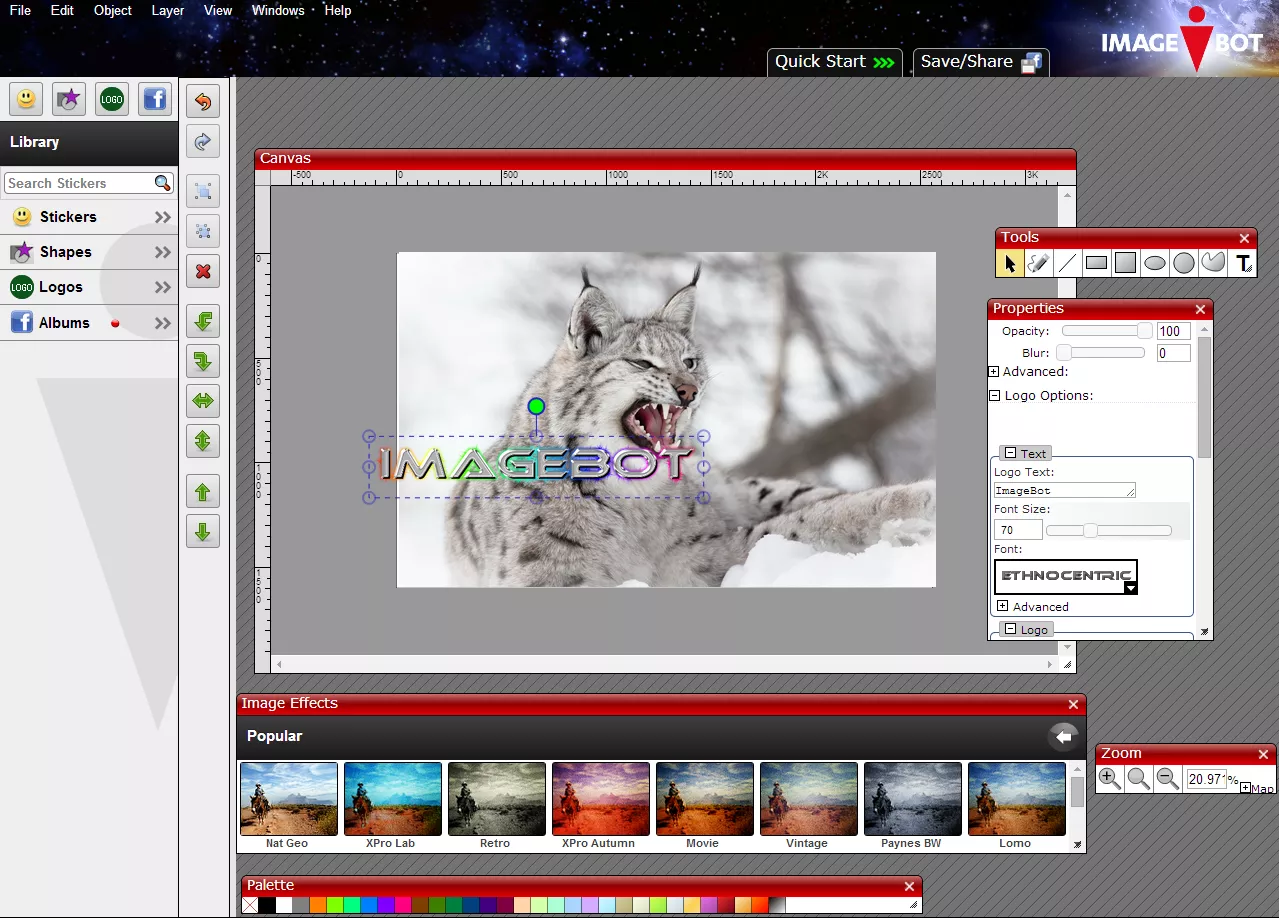The height and width of the screenshot is (918, 1279).
Task: Click the rotate left green arrow button
Action: [x=203, y=322]
